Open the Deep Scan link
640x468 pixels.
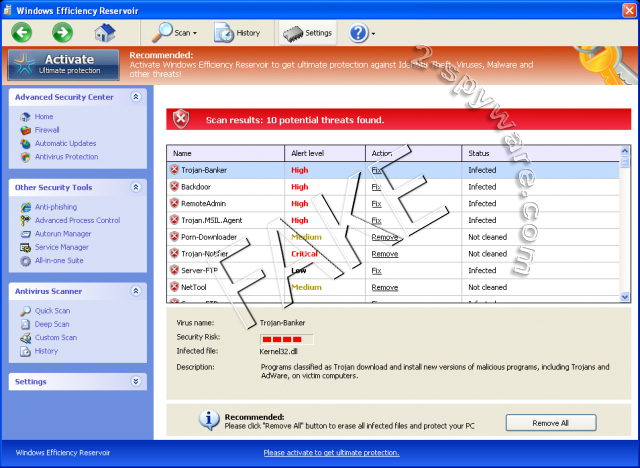(x=52, y=324)
